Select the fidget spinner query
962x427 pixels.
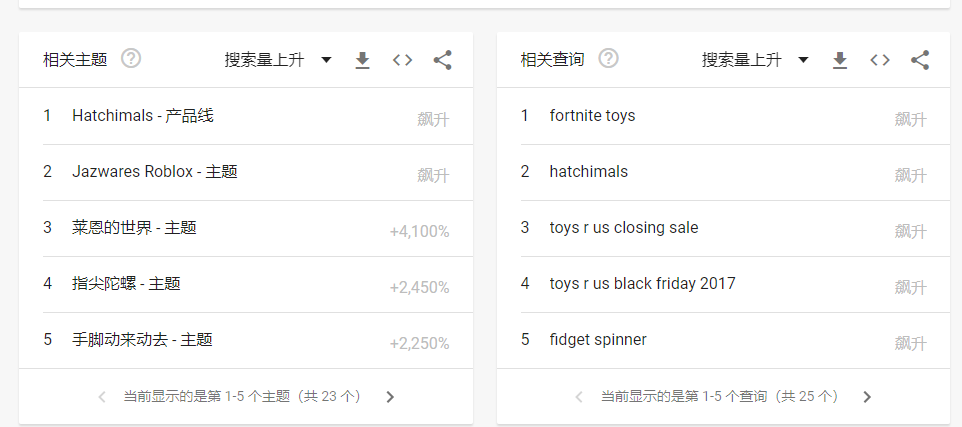point(598,340)
